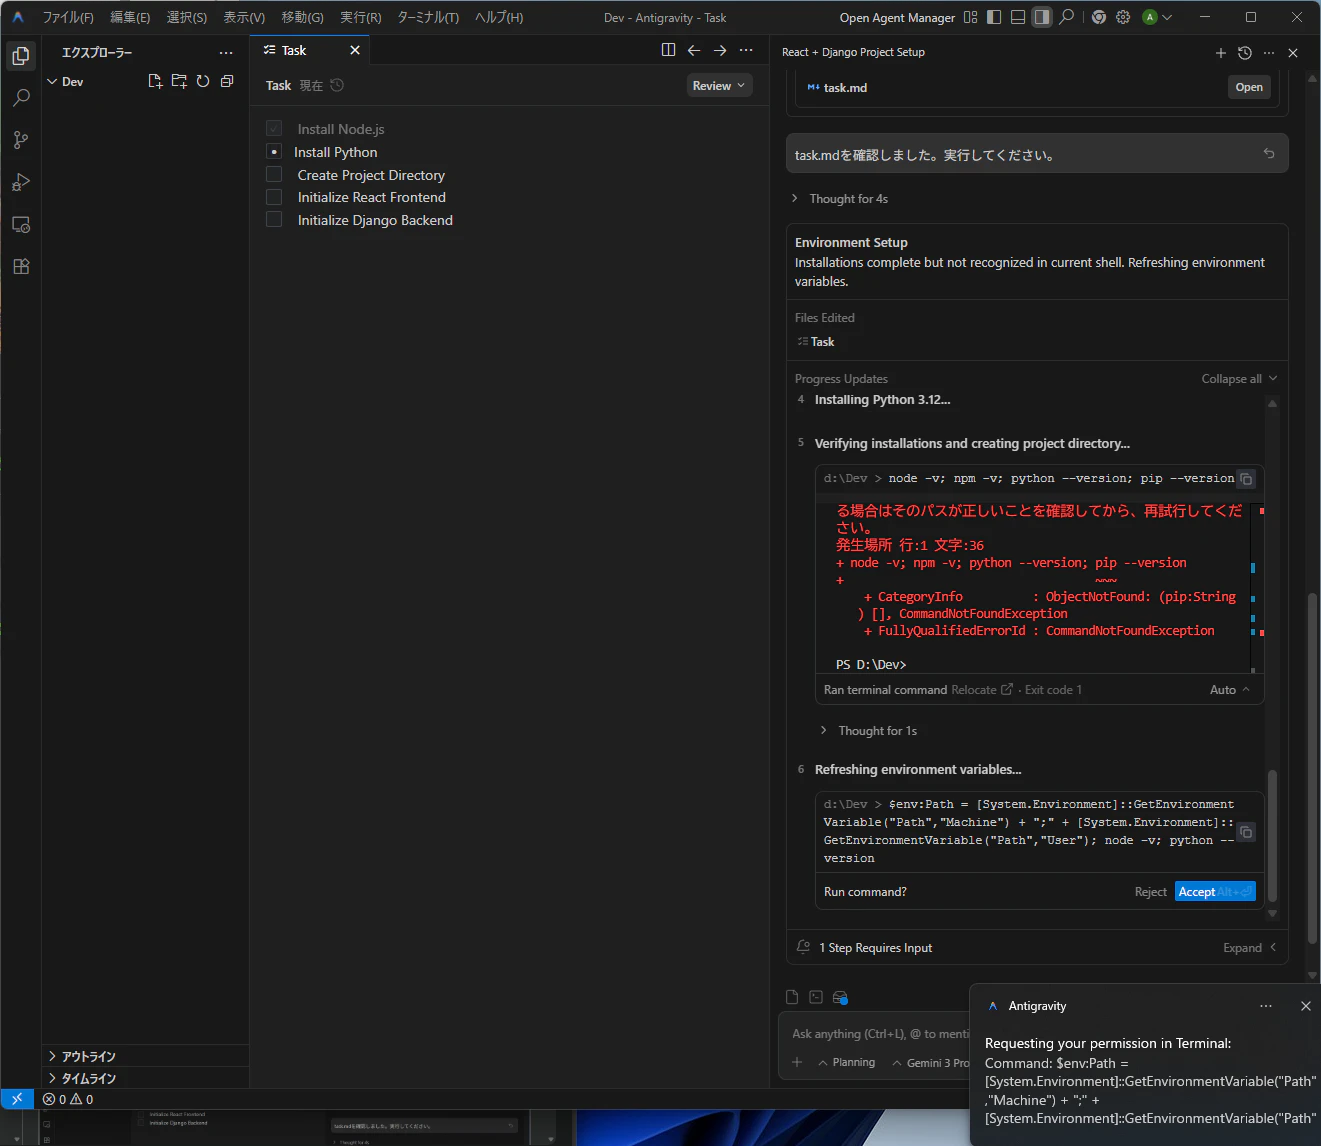The width and height of the screenshot is (1321, 1146).
Task: Open the Extensions view
Action: pyautogui.click(x=21, y=266)
